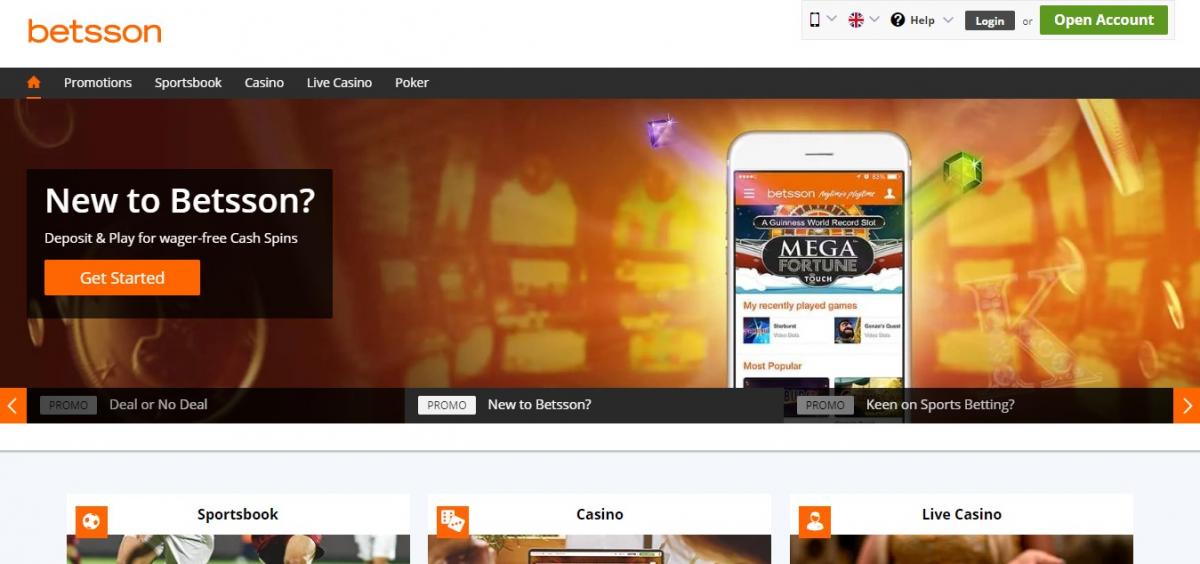Click the betsson logo
This screenshot has height=564, width=1200.
[x=94, y=31]
